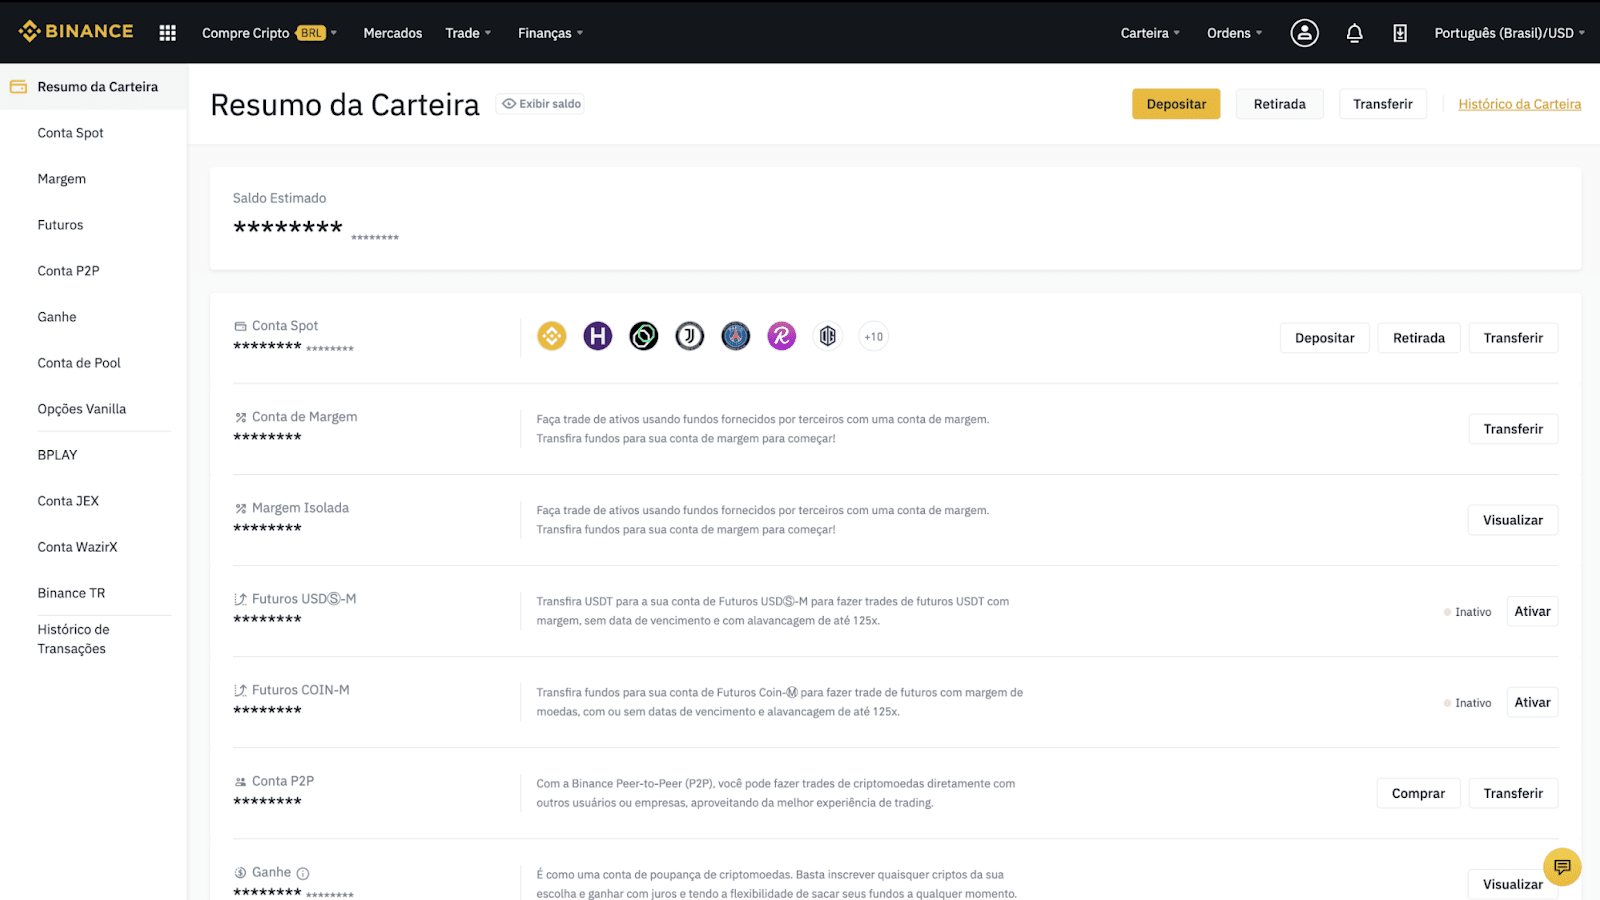
Task: Click the Margem Isolada row title
Action: (300, 508)
